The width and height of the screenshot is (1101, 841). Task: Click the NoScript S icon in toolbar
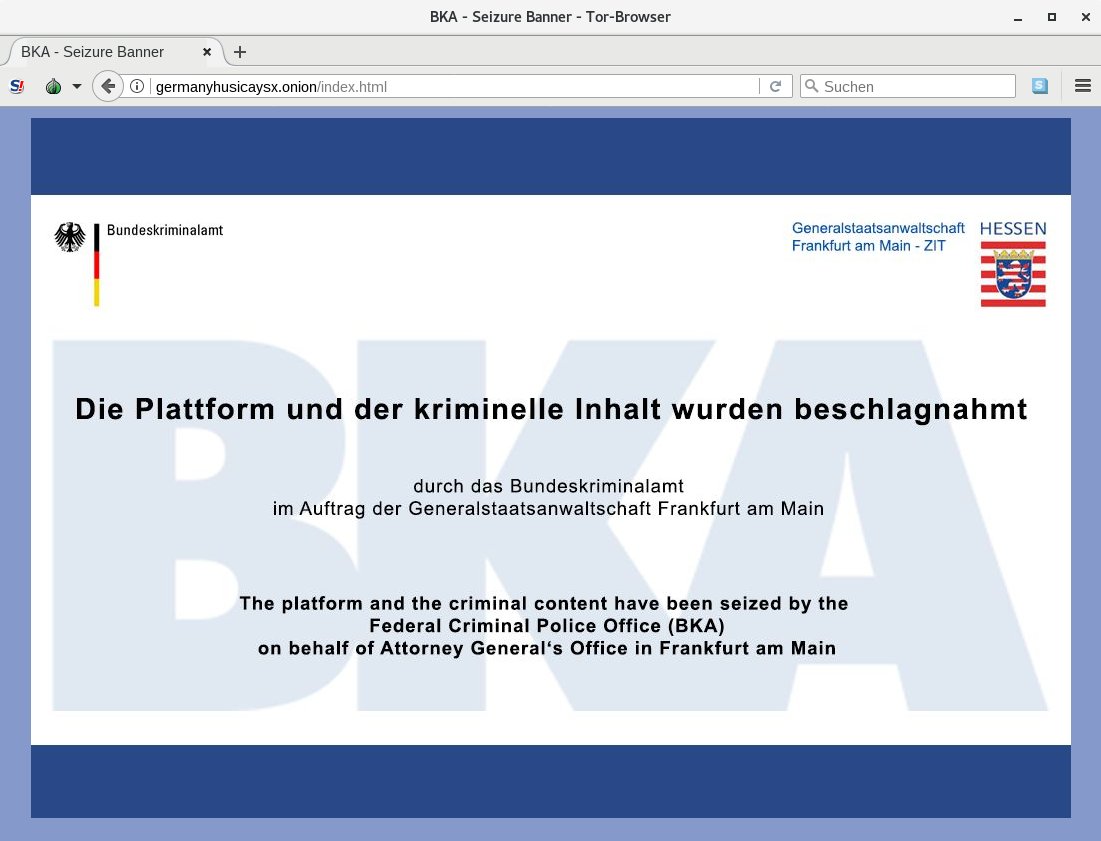pyautogui.click(x=17, y=86)
